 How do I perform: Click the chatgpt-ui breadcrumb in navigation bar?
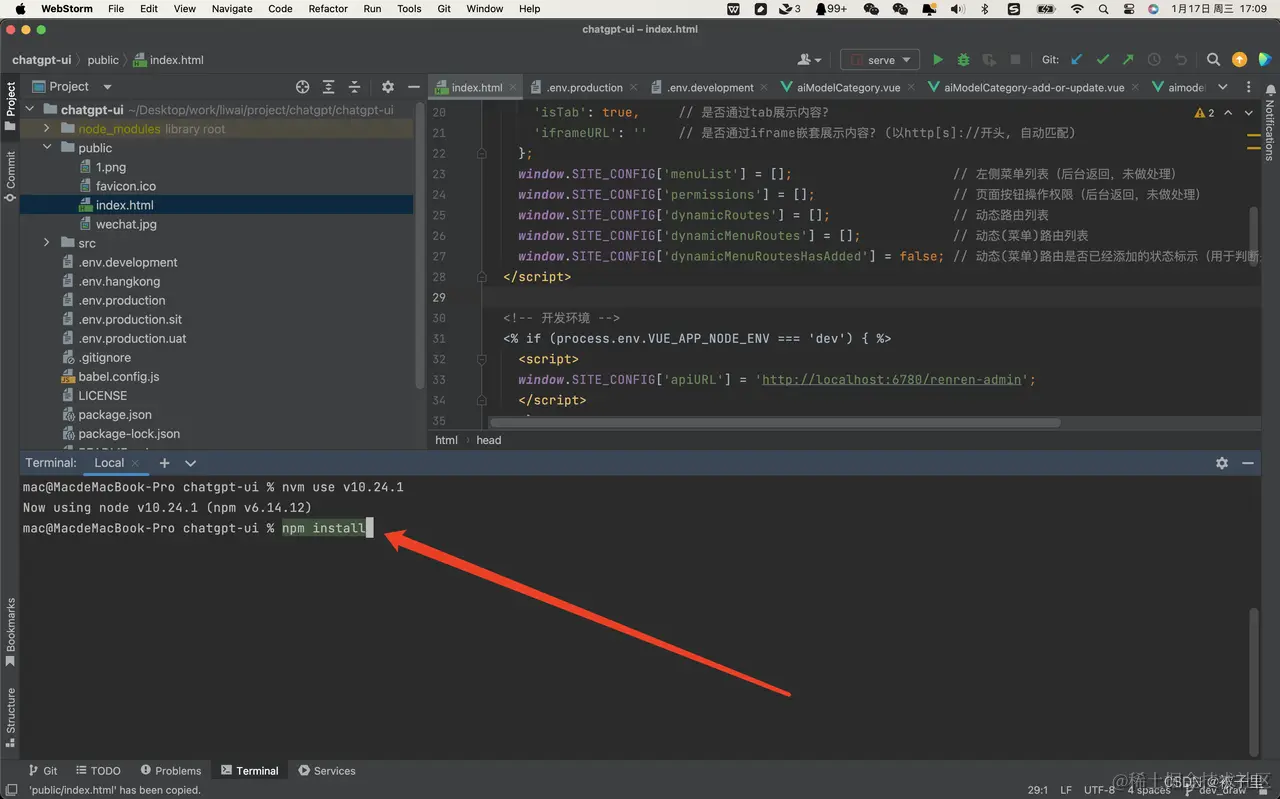41,60
